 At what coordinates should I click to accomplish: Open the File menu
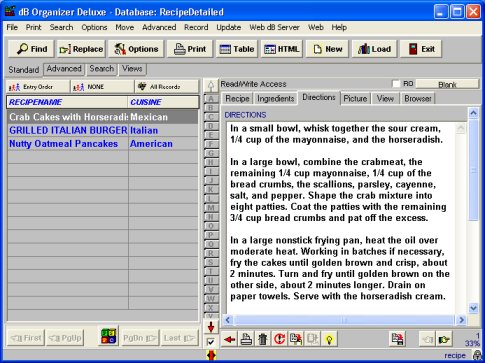(x=12, y=27)
